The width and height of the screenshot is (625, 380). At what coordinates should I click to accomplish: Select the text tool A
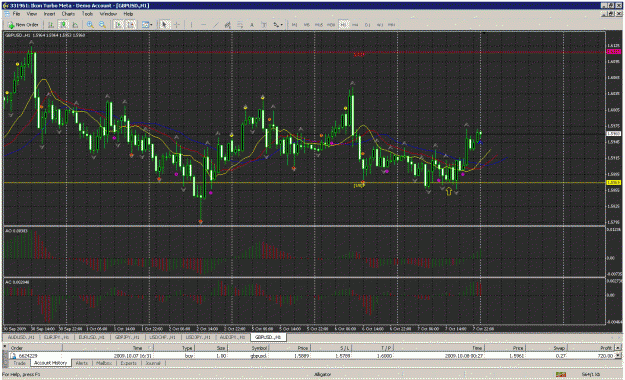click(x=252, y=25)
